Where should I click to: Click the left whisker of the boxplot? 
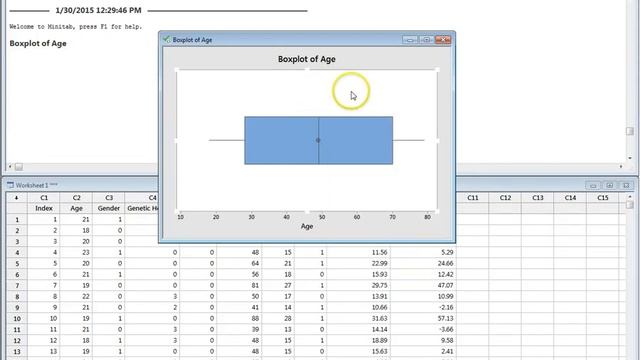coord(227,140)
